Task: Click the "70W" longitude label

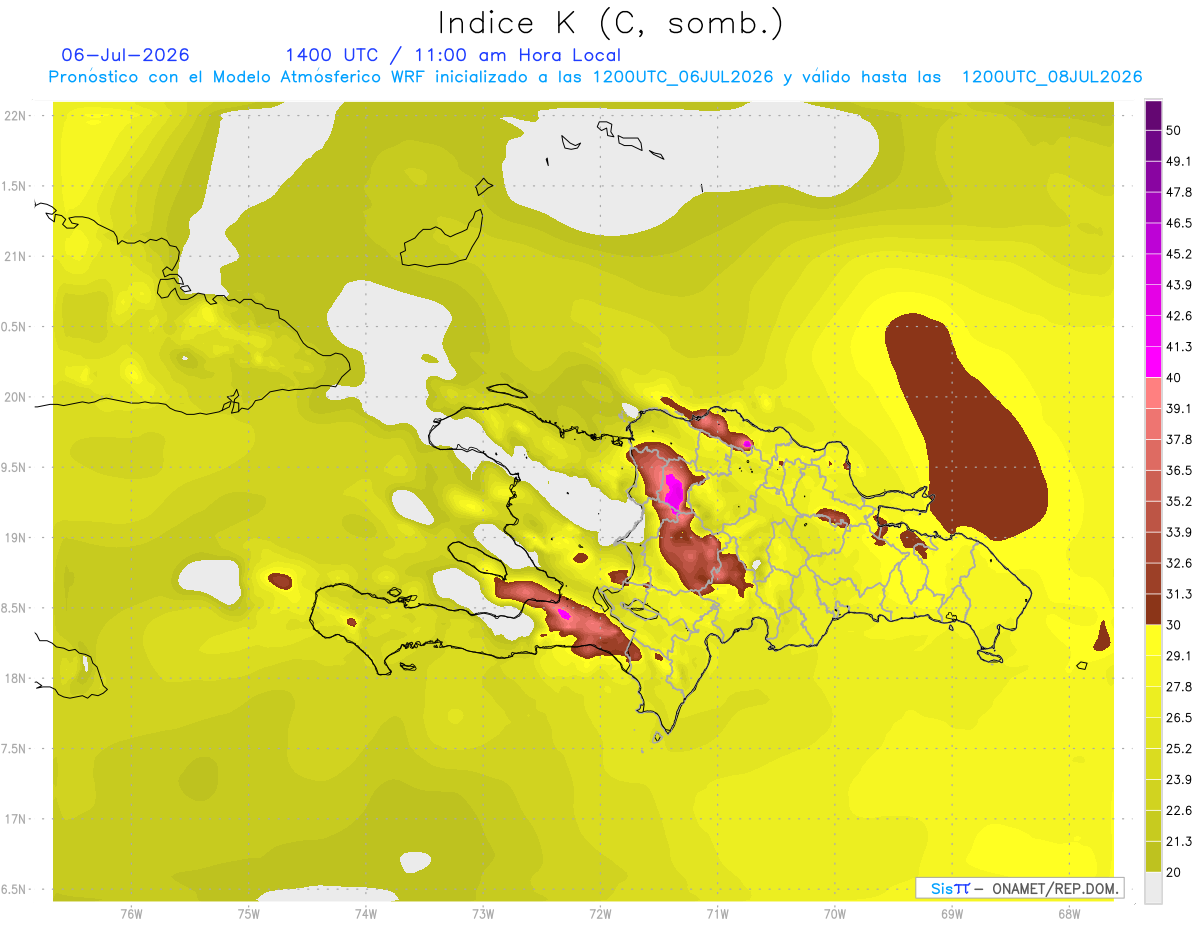Action: [835, 913]
